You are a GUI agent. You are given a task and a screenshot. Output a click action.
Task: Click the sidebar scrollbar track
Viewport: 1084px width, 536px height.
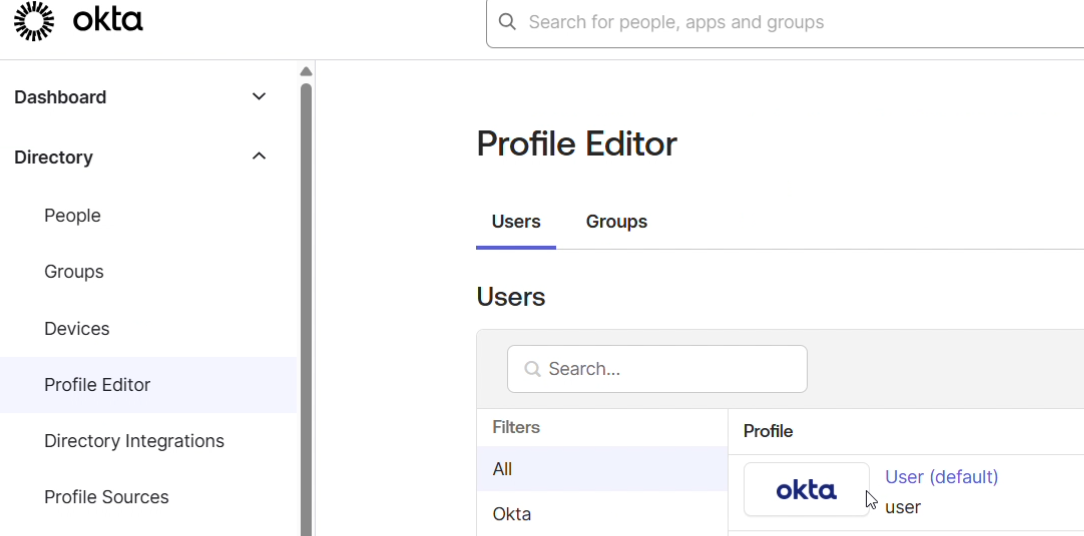[x=306, y=311]
